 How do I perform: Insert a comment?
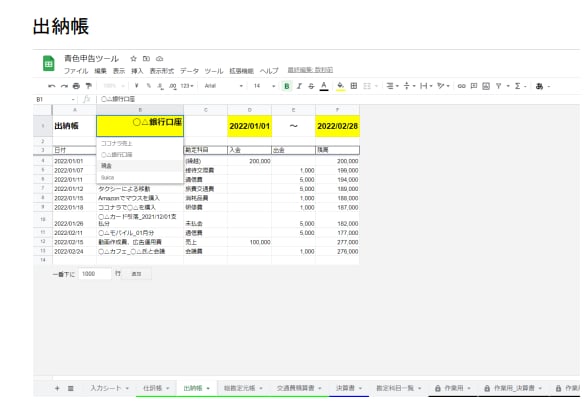click(474, 86)
